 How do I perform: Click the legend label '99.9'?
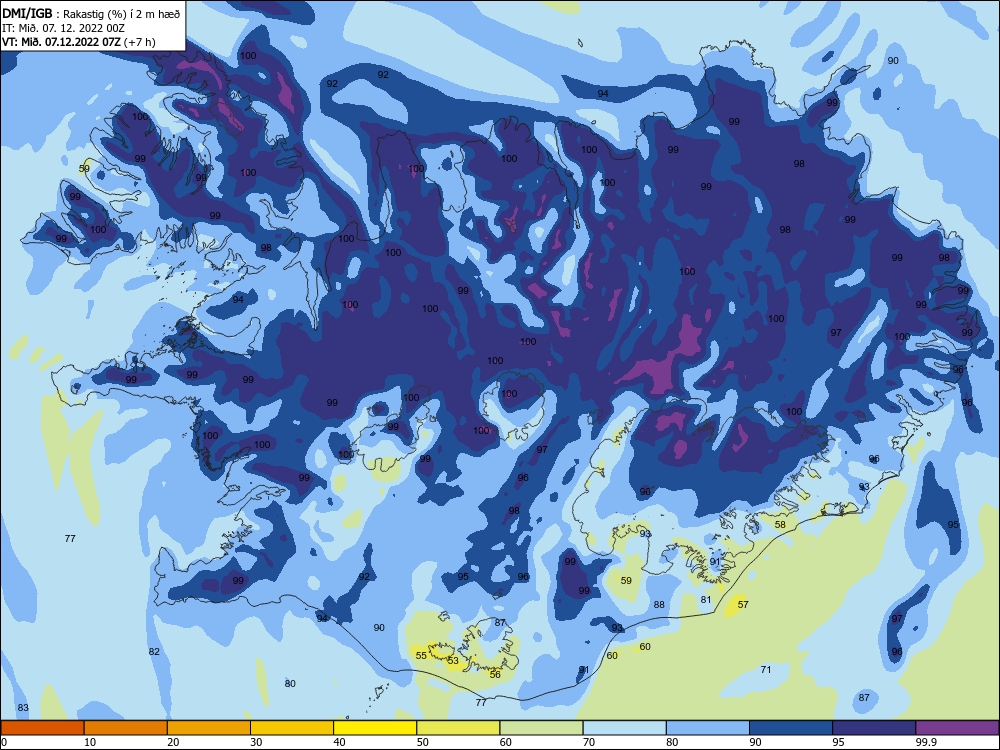pos(925,742)
